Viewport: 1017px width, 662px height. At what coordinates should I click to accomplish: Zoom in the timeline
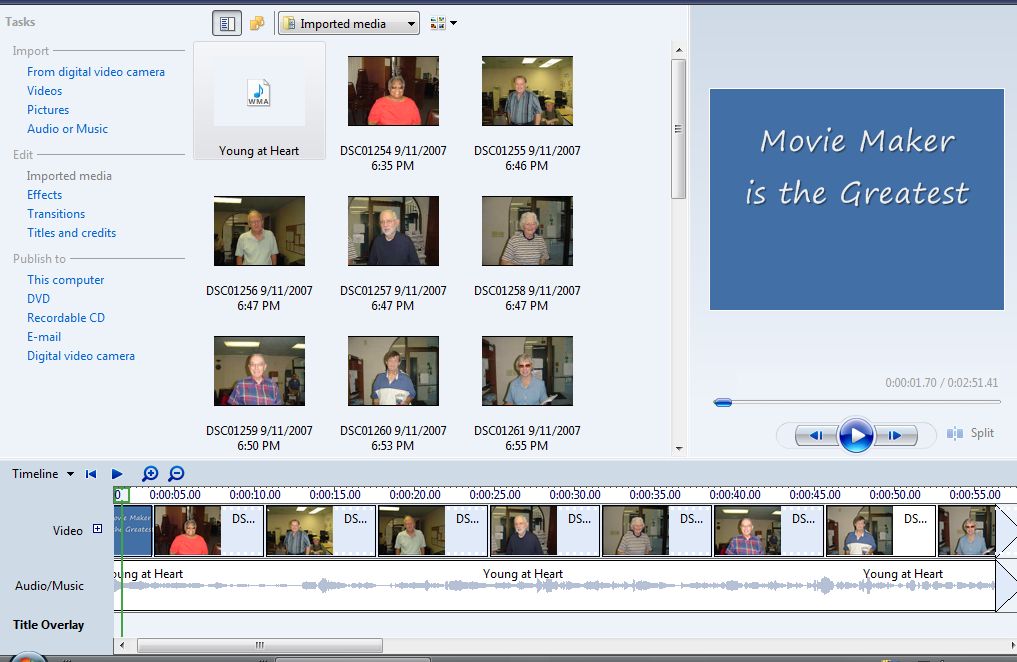point(150,474)
